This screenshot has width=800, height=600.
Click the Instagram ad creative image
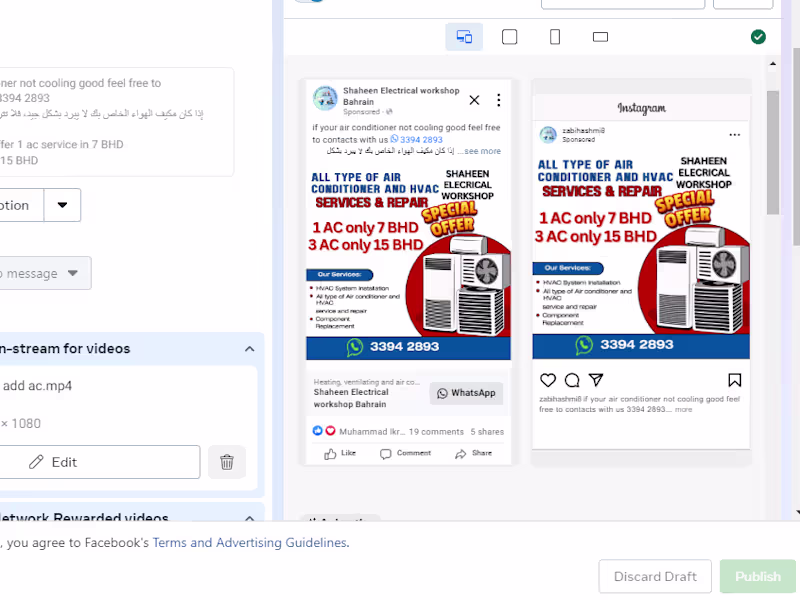coord(641,255)
